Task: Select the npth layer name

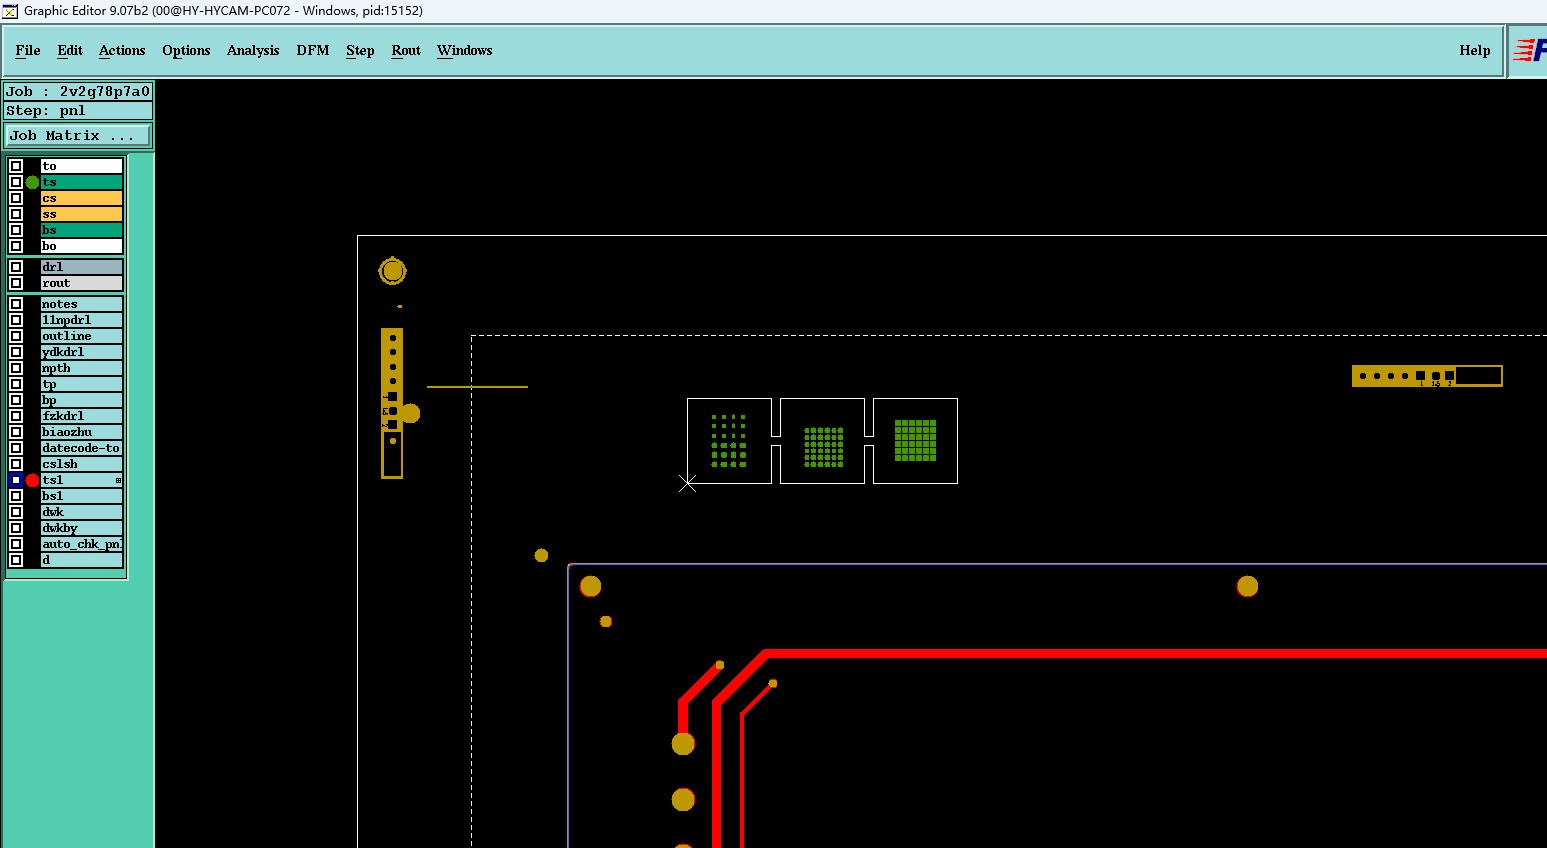Action: [x=81, y=368]
